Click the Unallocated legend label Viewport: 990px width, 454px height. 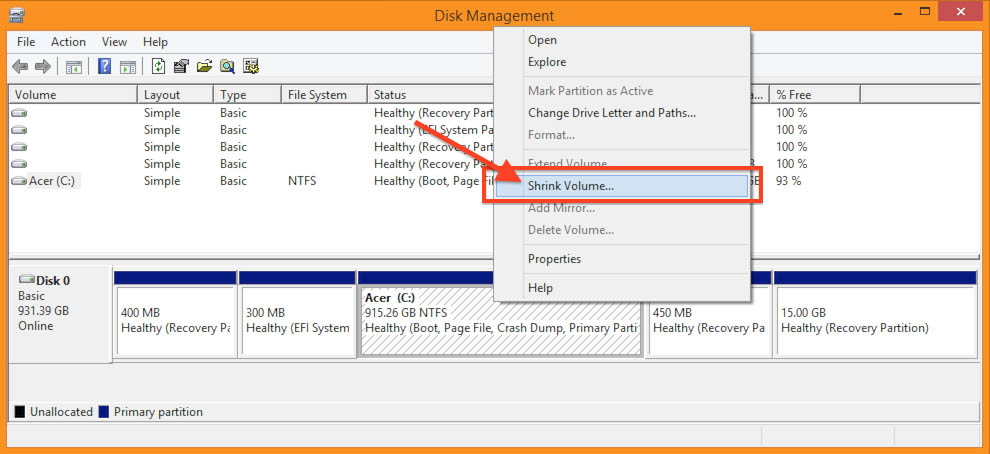pos(61,412)
